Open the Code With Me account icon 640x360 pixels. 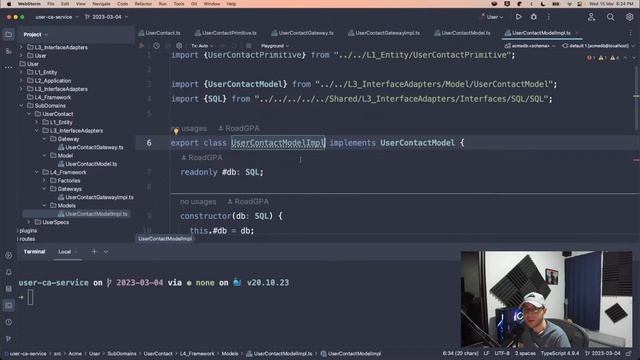coord(591,17)
